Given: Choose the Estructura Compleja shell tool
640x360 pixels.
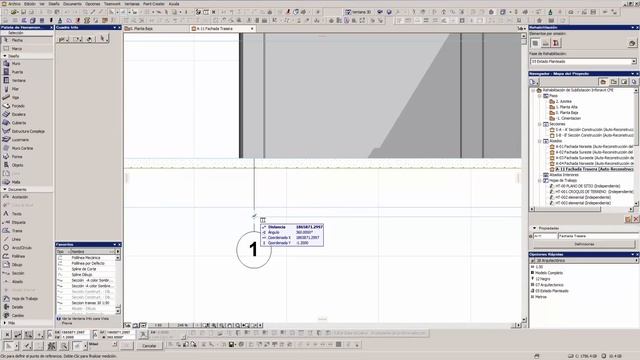Looking at the screenshot, I should pyautogui.click(x=27, y=131).
